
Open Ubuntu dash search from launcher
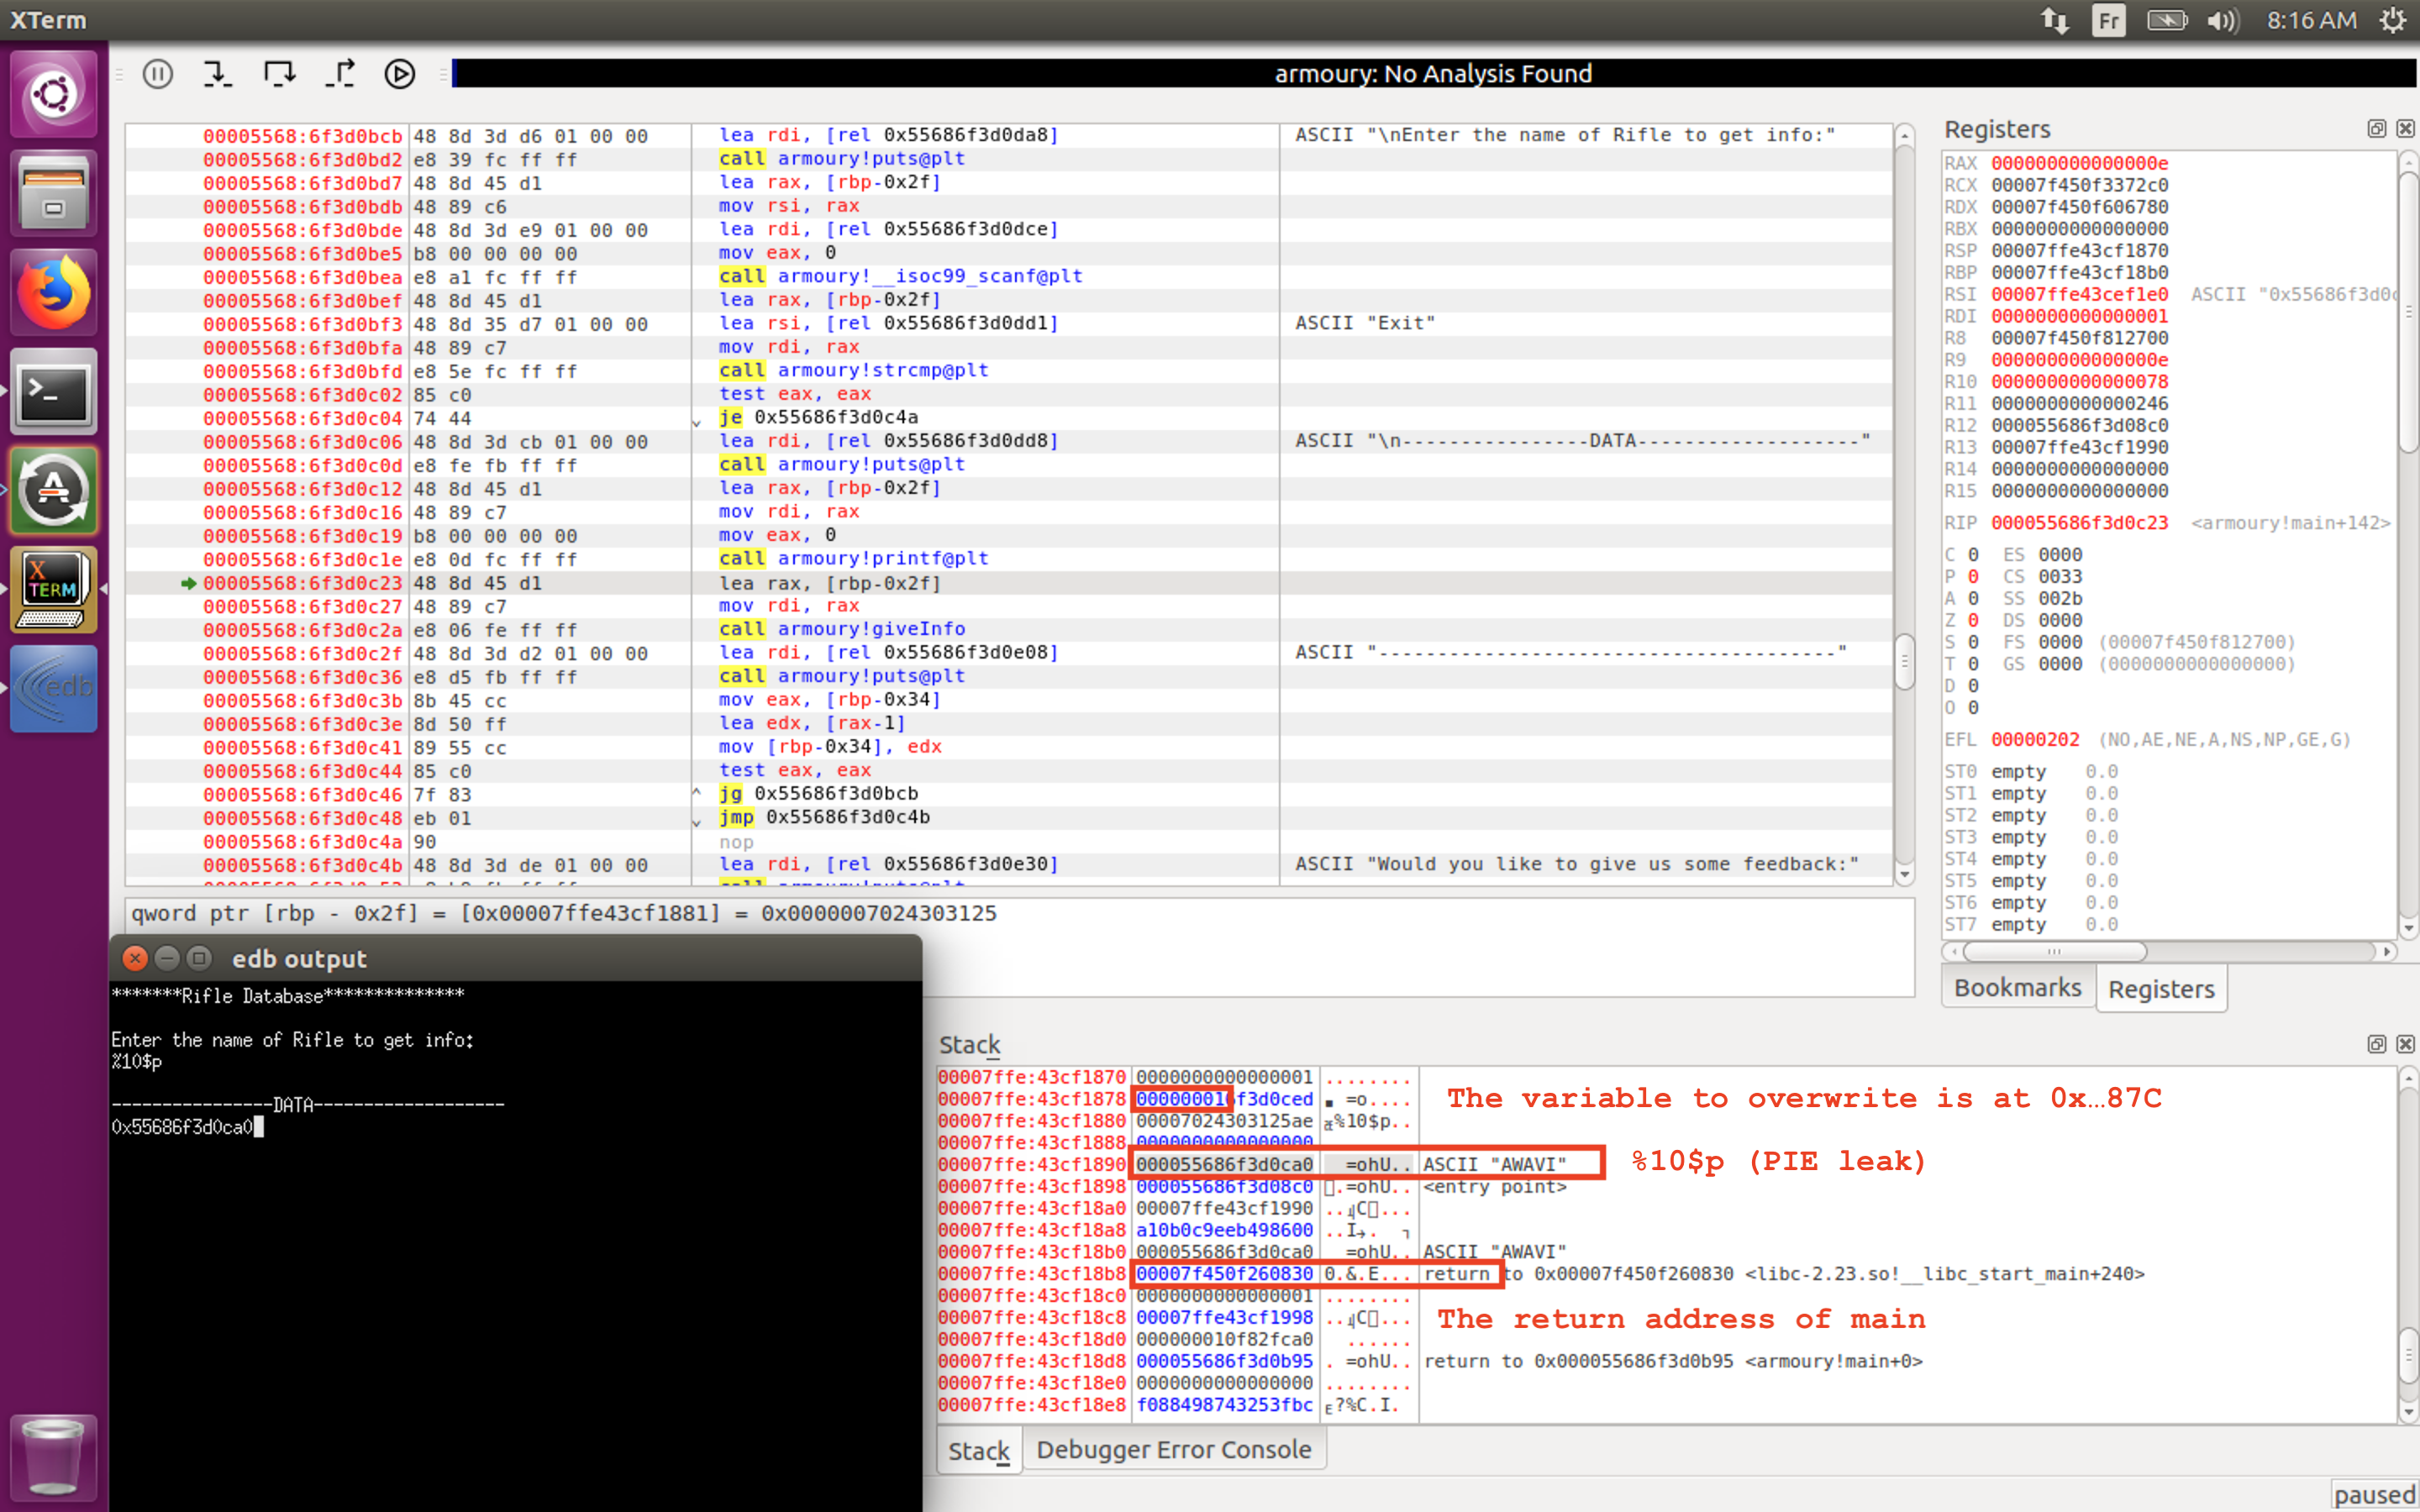coord(54,95)
